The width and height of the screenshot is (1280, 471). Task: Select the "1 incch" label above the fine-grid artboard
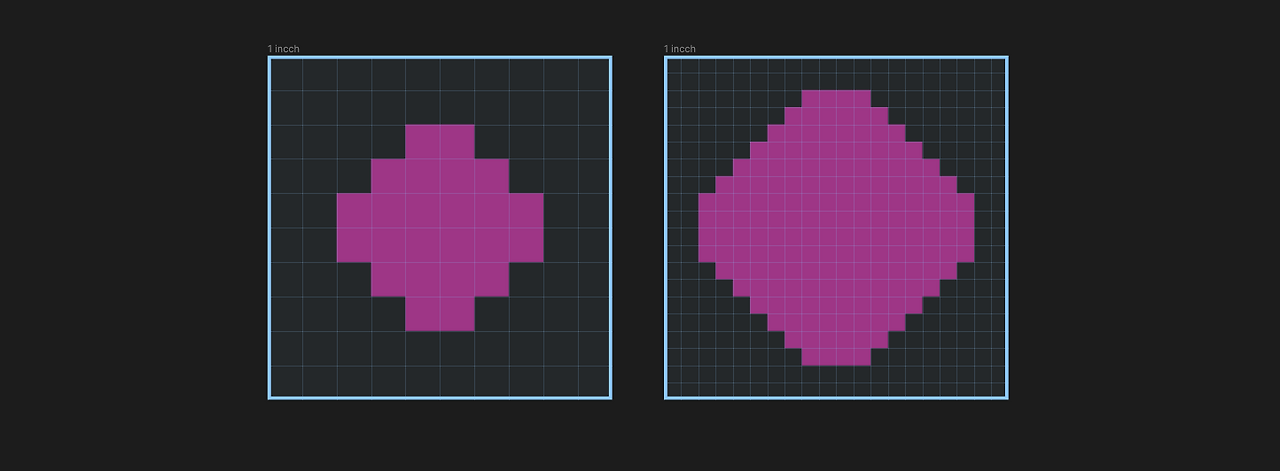(x=680, y=49)
